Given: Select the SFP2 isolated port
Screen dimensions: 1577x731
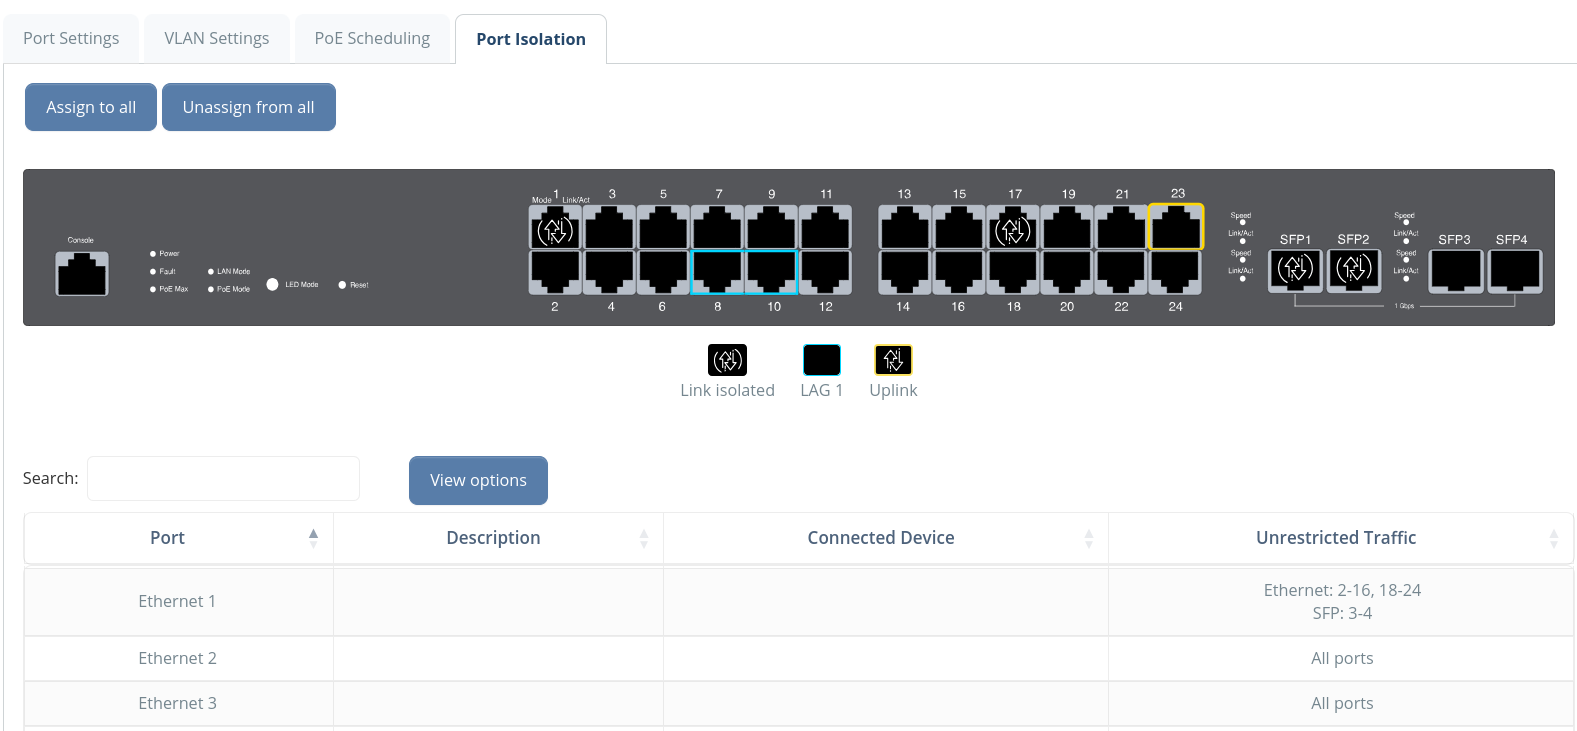Looking at the screenshot, I should (x=1354, y=270).
